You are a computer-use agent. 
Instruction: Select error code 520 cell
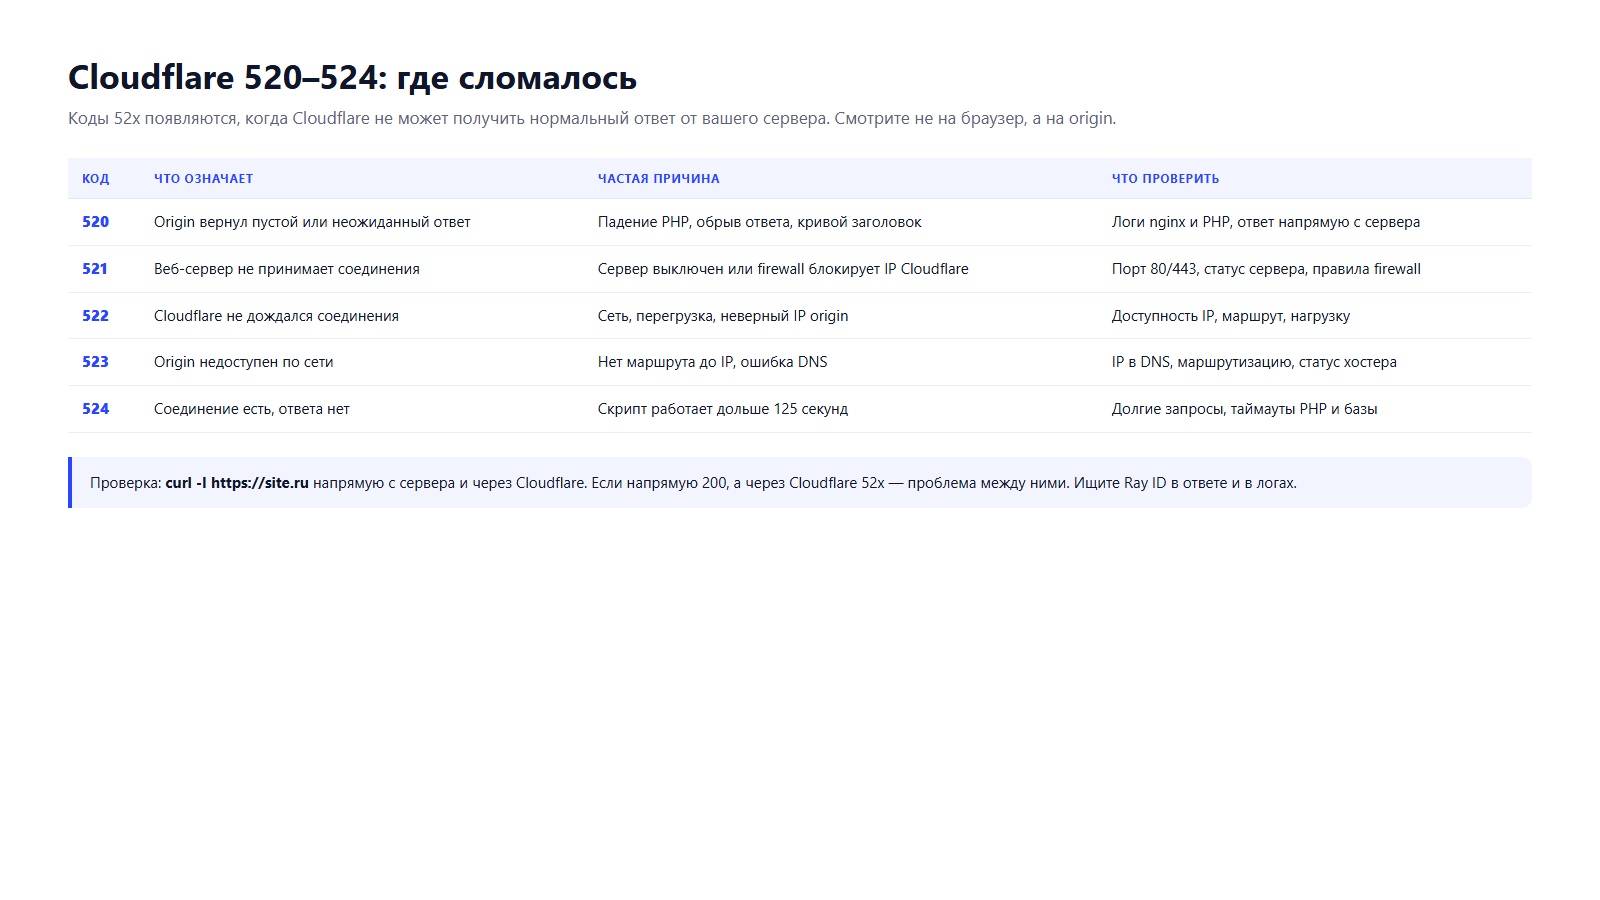tap(96, 222)
